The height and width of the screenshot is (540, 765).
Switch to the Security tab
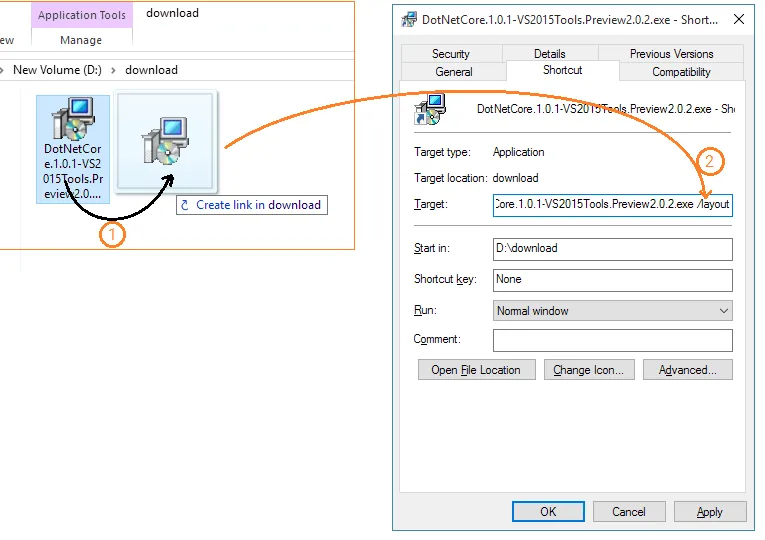pyautogui.click(x=451, y=54)
